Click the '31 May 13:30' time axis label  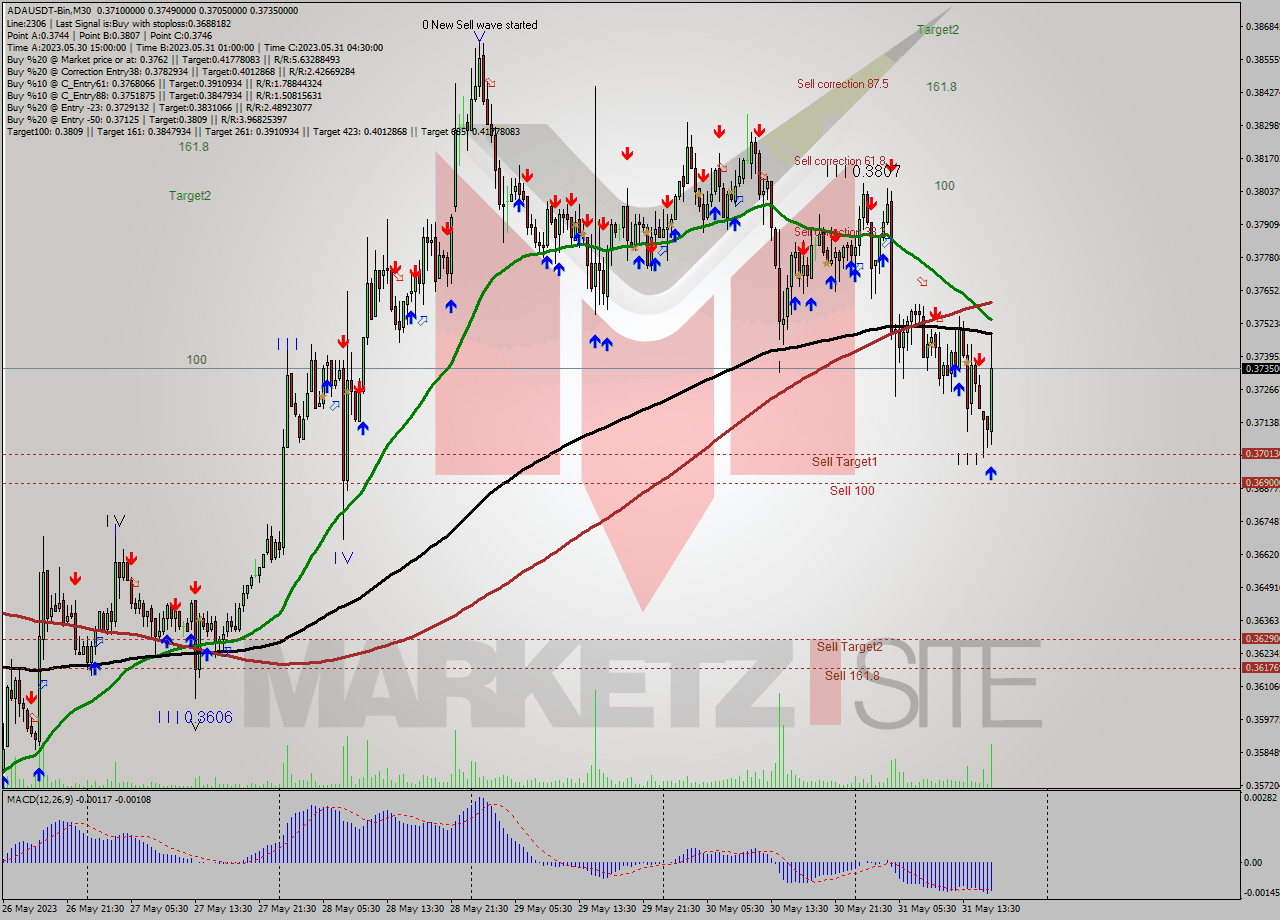(991, 909)
